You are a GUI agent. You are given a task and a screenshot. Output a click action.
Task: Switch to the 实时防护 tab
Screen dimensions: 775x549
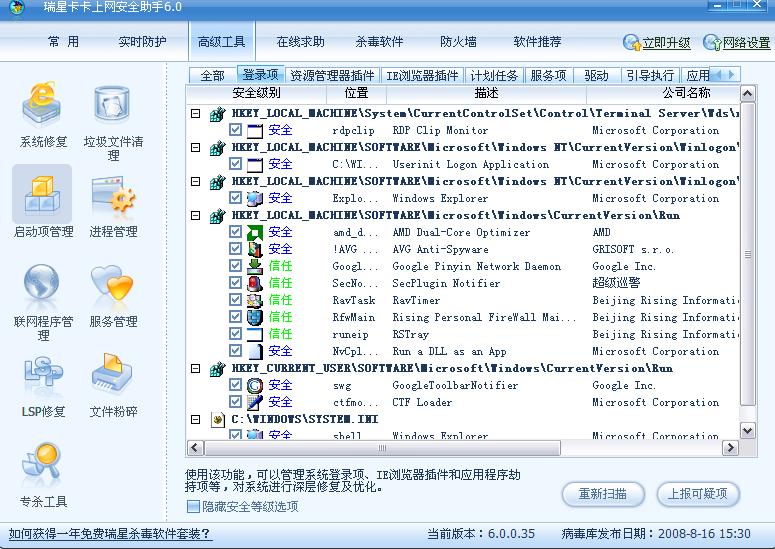point(142,42)
